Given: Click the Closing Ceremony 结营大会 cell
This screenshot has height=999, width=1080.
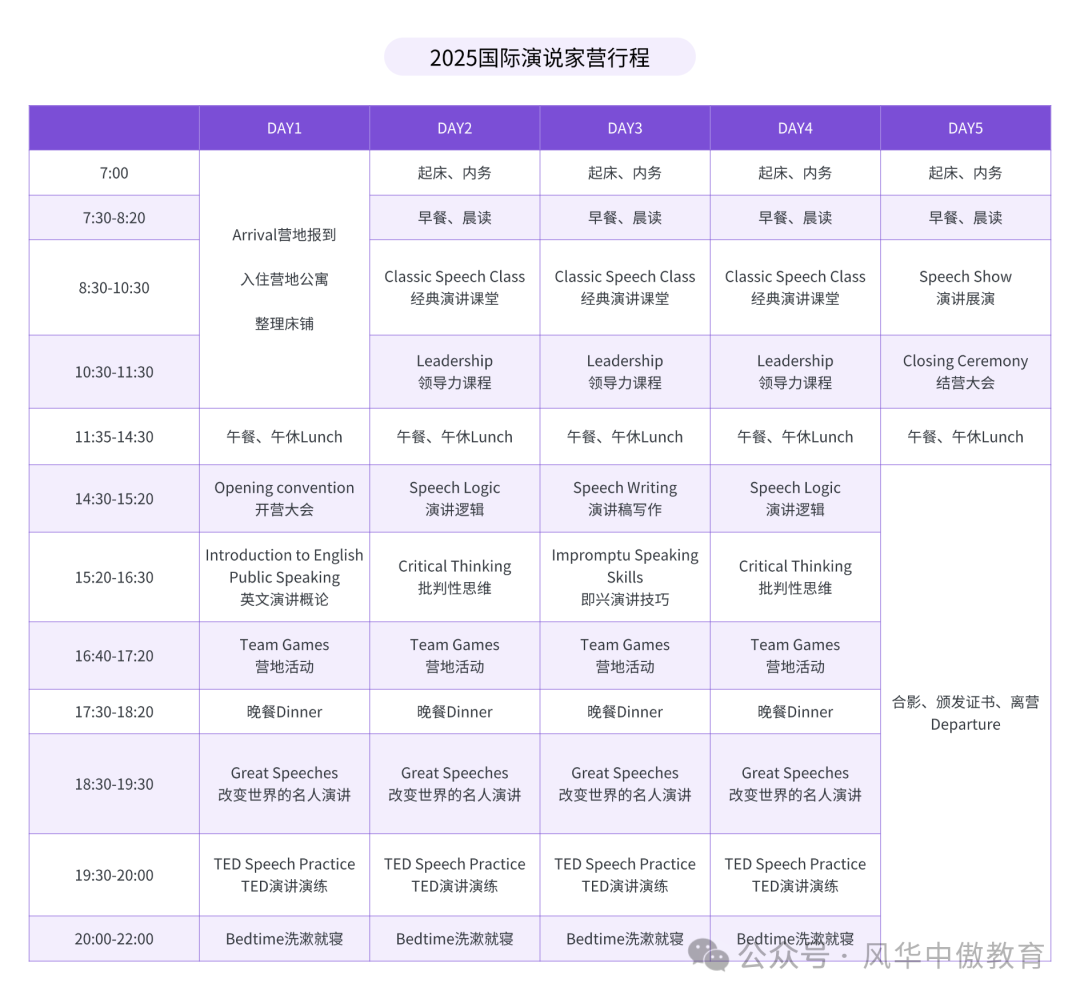Looking at the screenshot, I should pyautogui.click(x=965, y=372).
